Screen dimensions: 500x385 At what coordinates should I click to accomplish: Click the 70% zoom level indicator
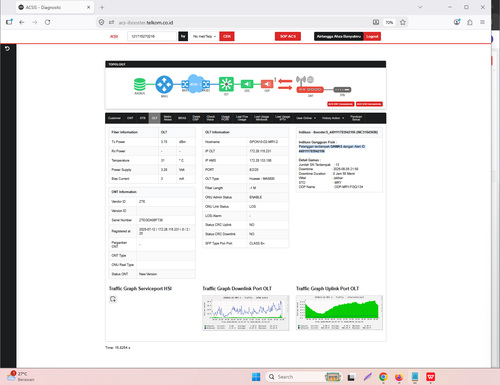pyautogui.click(x=389, y=22)
